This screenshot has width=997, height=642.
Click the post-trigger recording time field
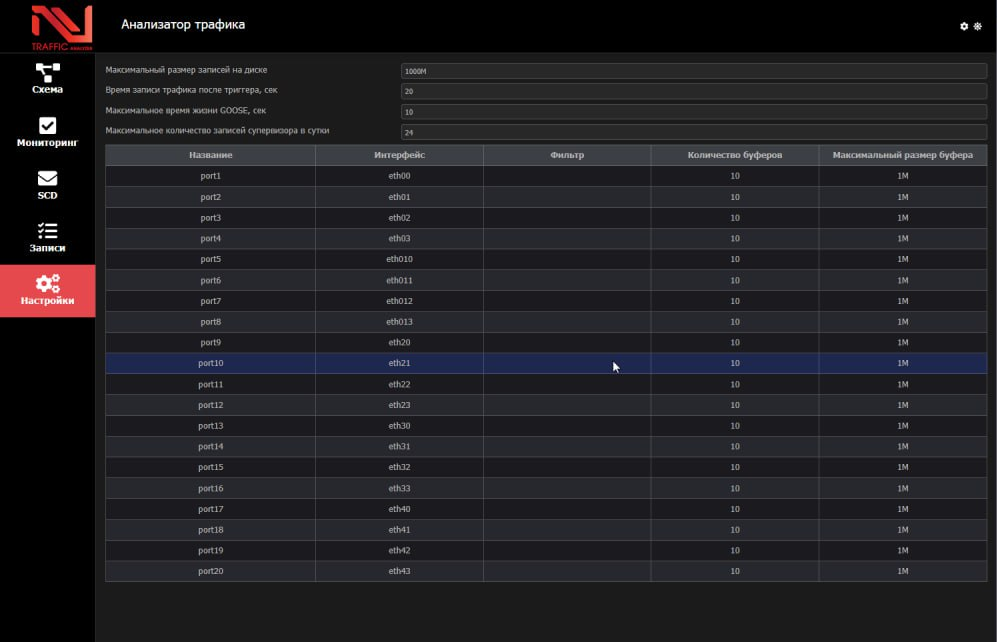coord(693,91)
